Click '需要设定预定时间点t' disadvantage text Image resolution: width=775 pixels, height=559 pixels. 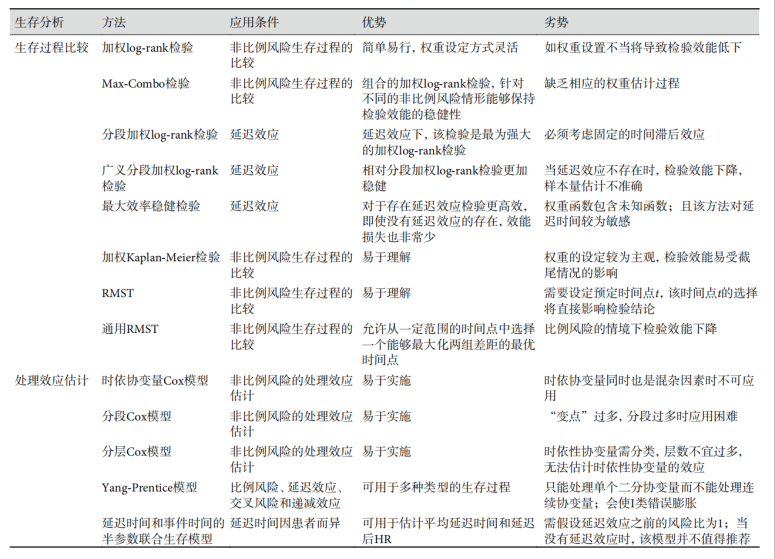click(x=602, y=293)
